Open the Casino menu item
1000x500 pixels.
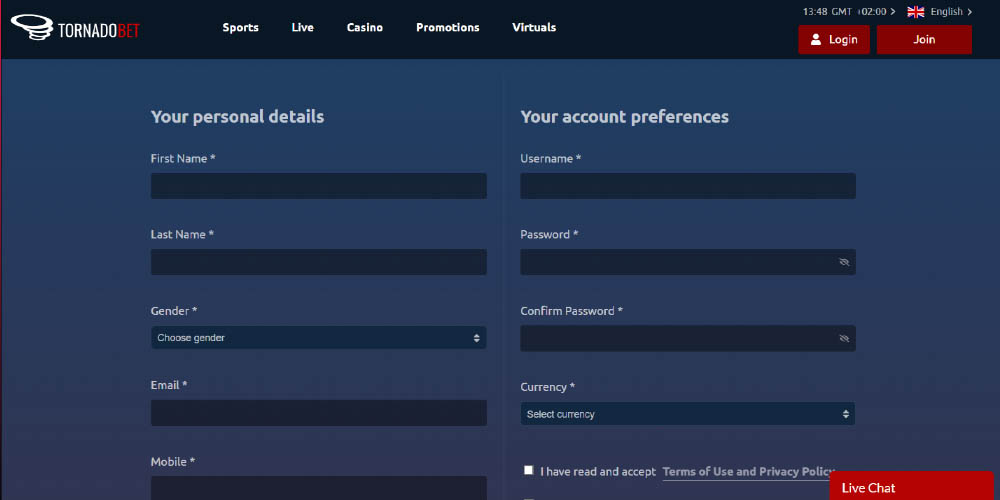click(x=364, y=28)
